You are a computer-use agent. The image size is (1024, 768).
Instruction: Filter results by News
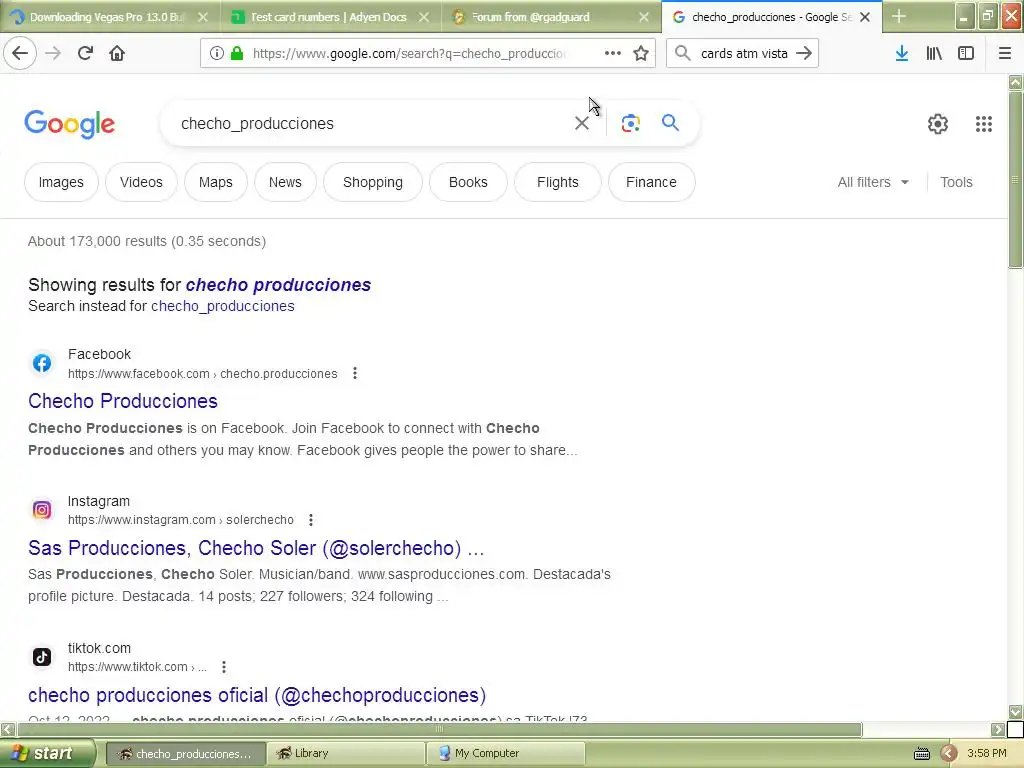coord(285,182)
